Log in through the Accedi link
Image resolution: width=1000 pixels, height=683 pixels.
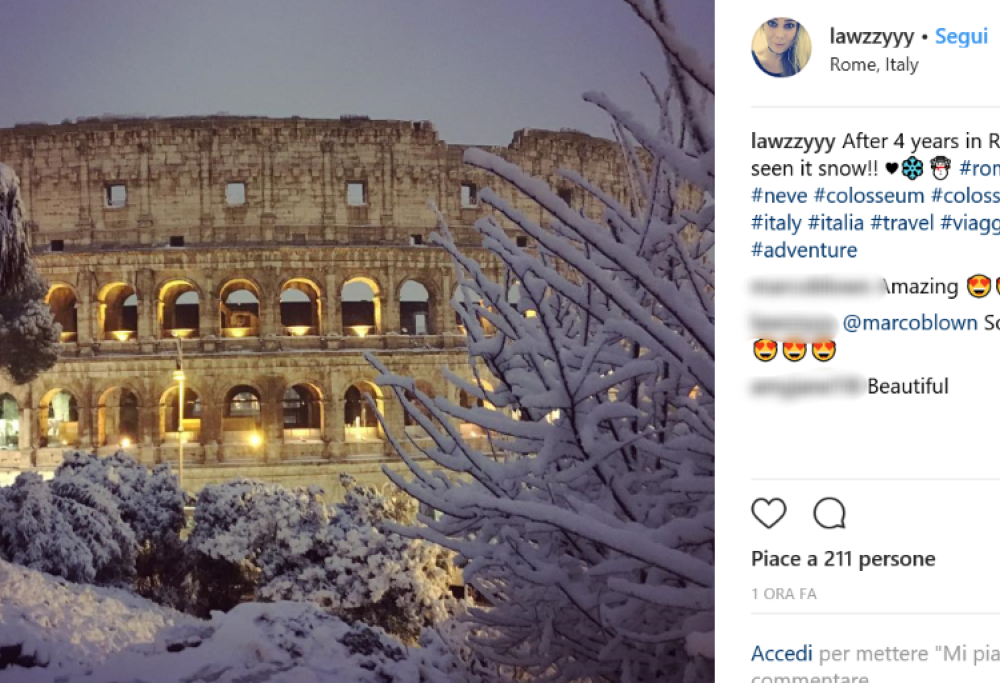pos(781,653)
